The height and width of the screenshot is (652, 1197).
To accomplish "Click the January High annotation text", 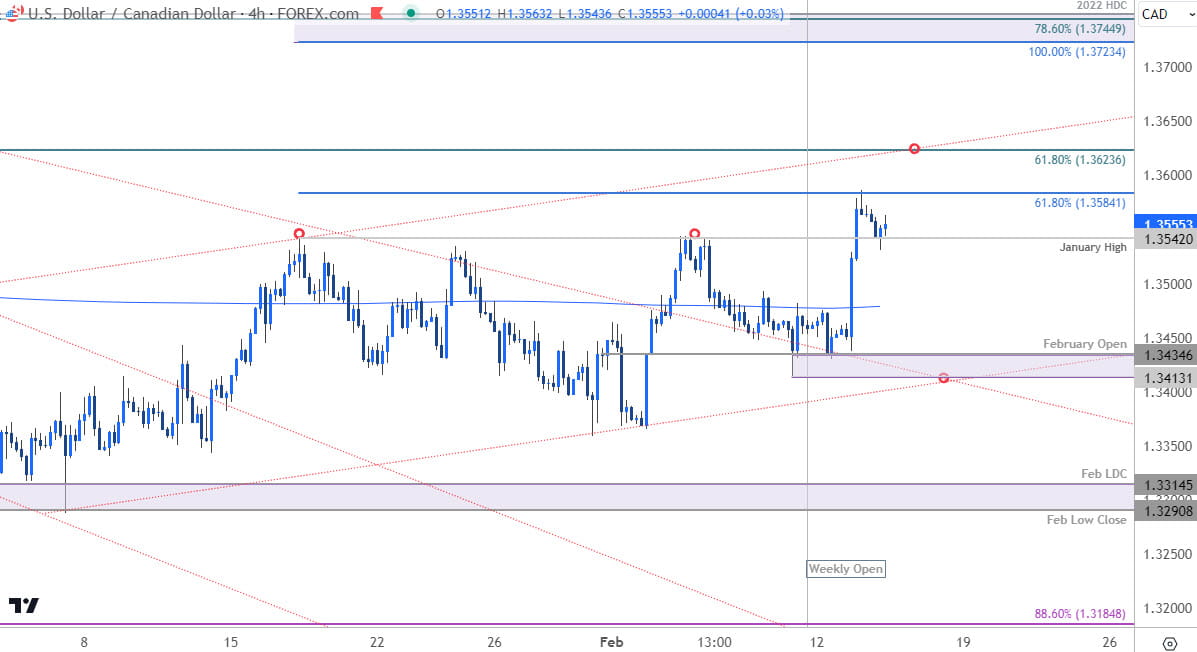I will (x=1092, y=247).
